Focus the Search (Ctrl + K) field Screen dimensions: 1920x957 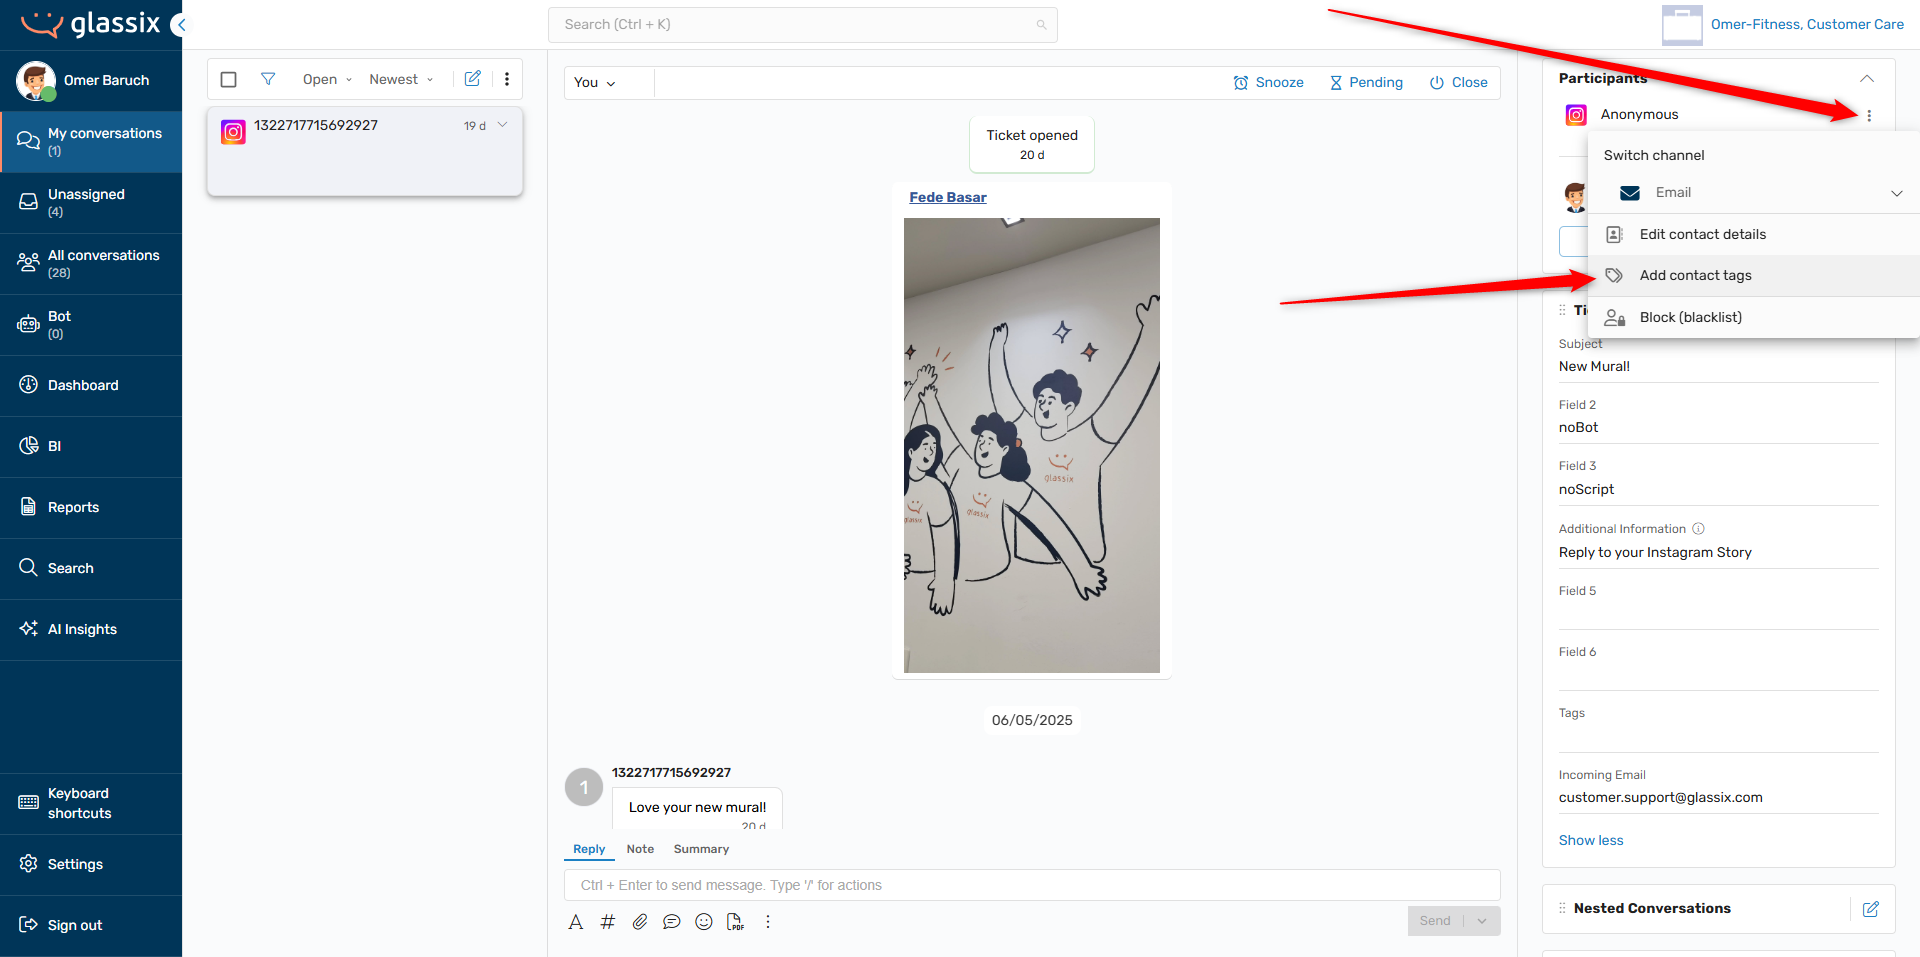pyautogui.click(x=802, y=25)
